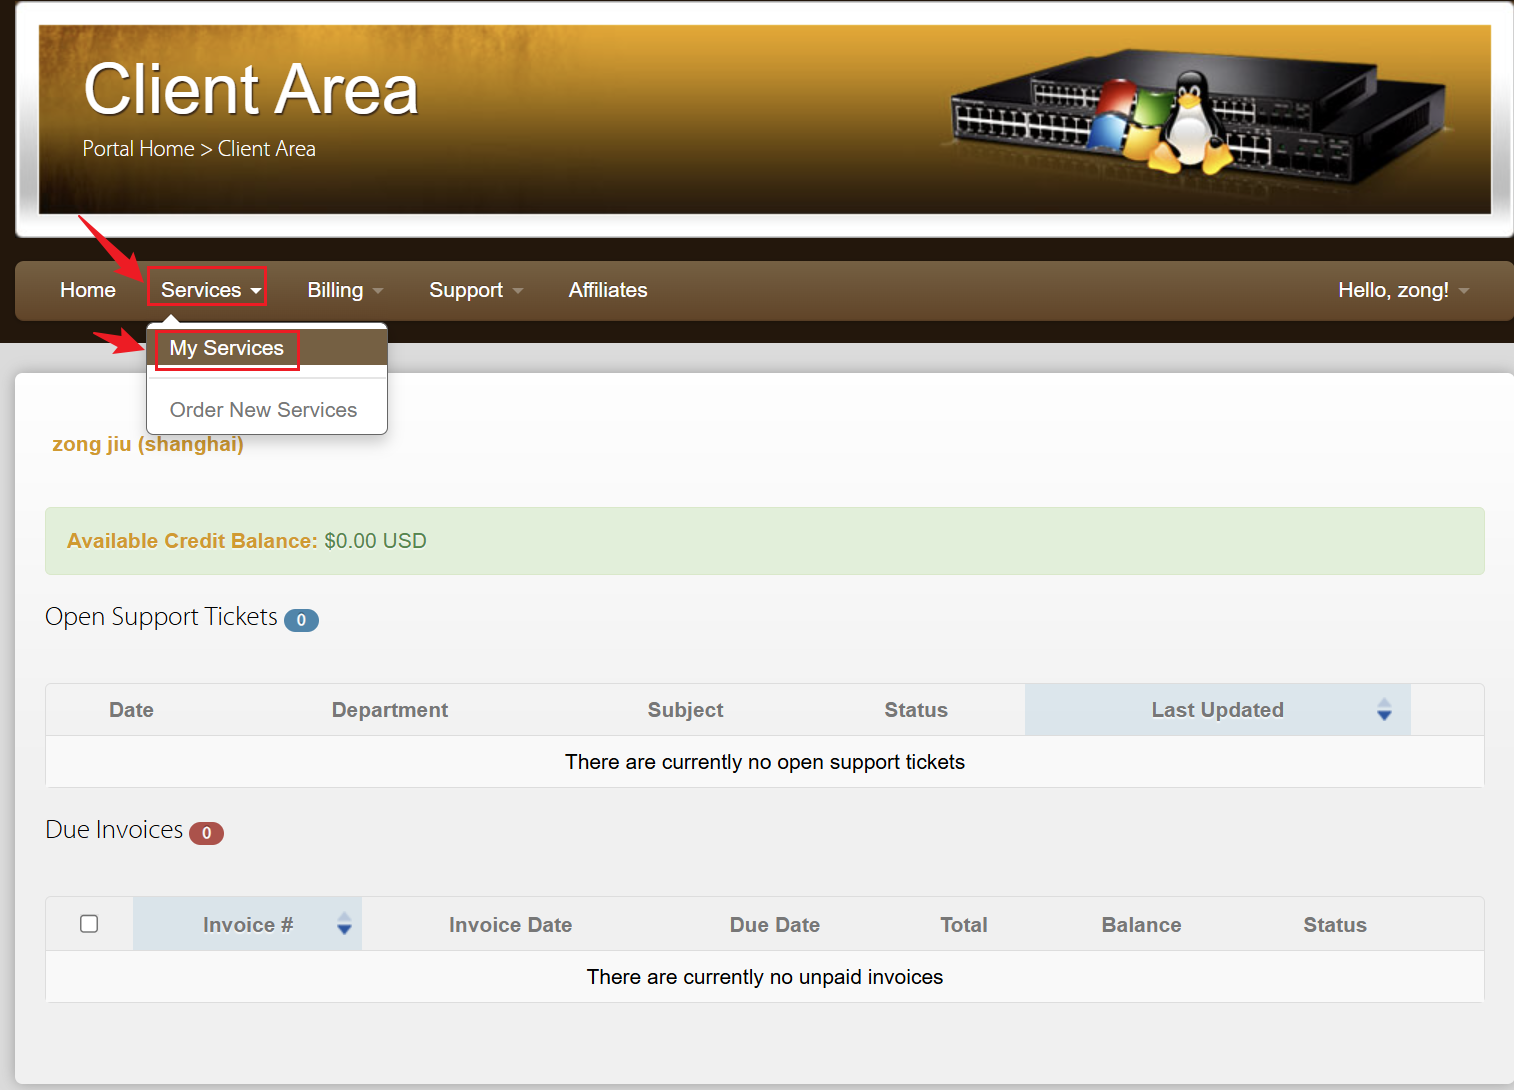This screenshot has width=1514, height=1090.
Task: Click the server and penguin banner image
Action: (x=1195, y=114)
